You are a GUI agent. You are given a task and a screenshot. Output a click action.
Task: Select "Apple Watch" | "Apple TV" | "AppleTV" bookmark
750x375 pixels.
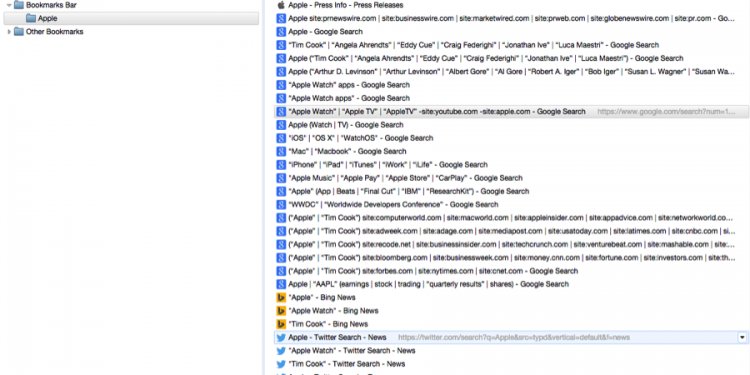tap(437, 111)
